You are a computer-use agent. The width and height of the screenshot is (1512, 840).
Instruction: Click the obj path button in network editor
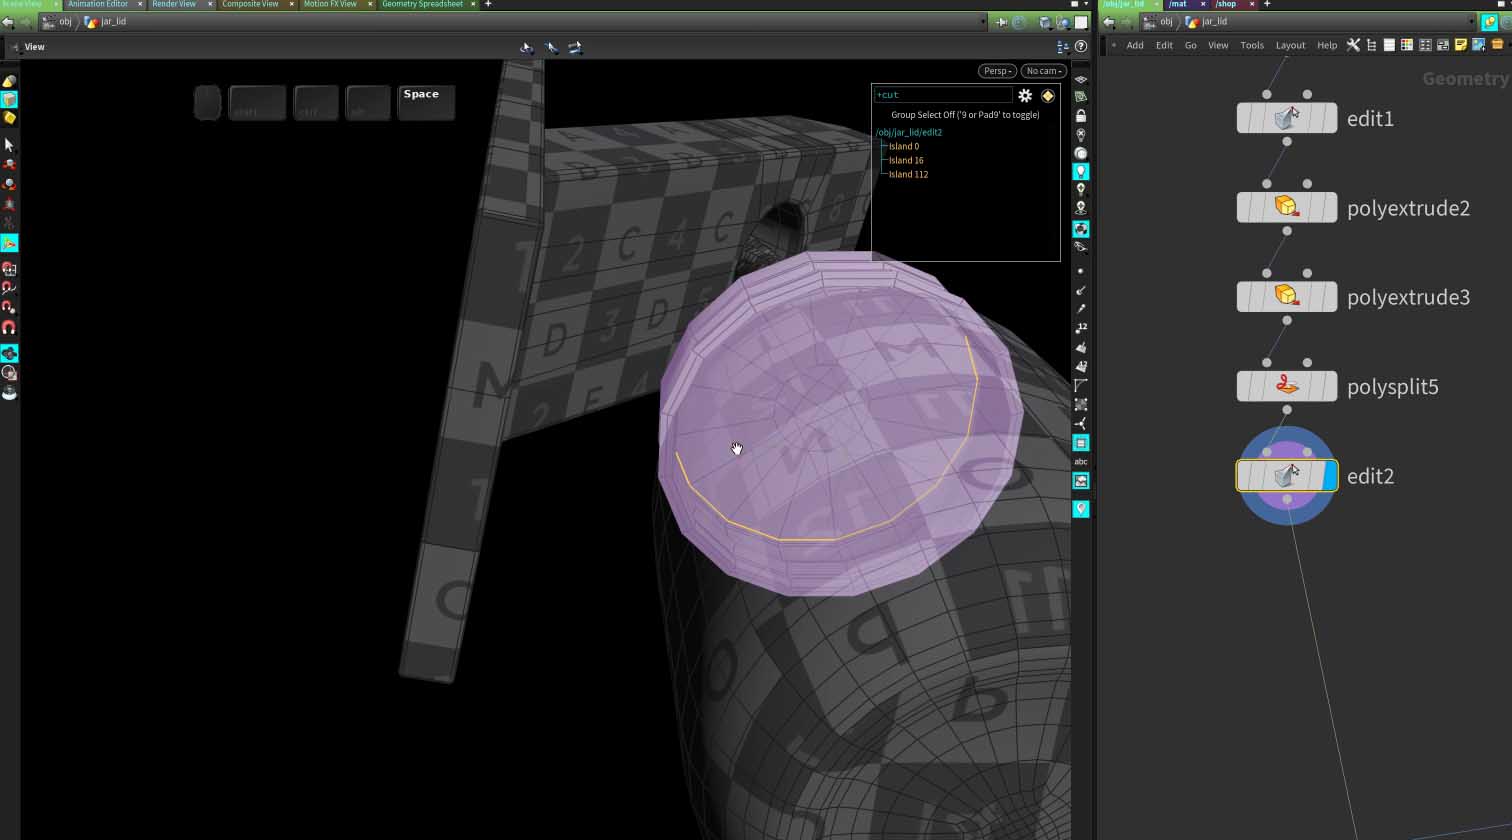tap(1165, 22)
